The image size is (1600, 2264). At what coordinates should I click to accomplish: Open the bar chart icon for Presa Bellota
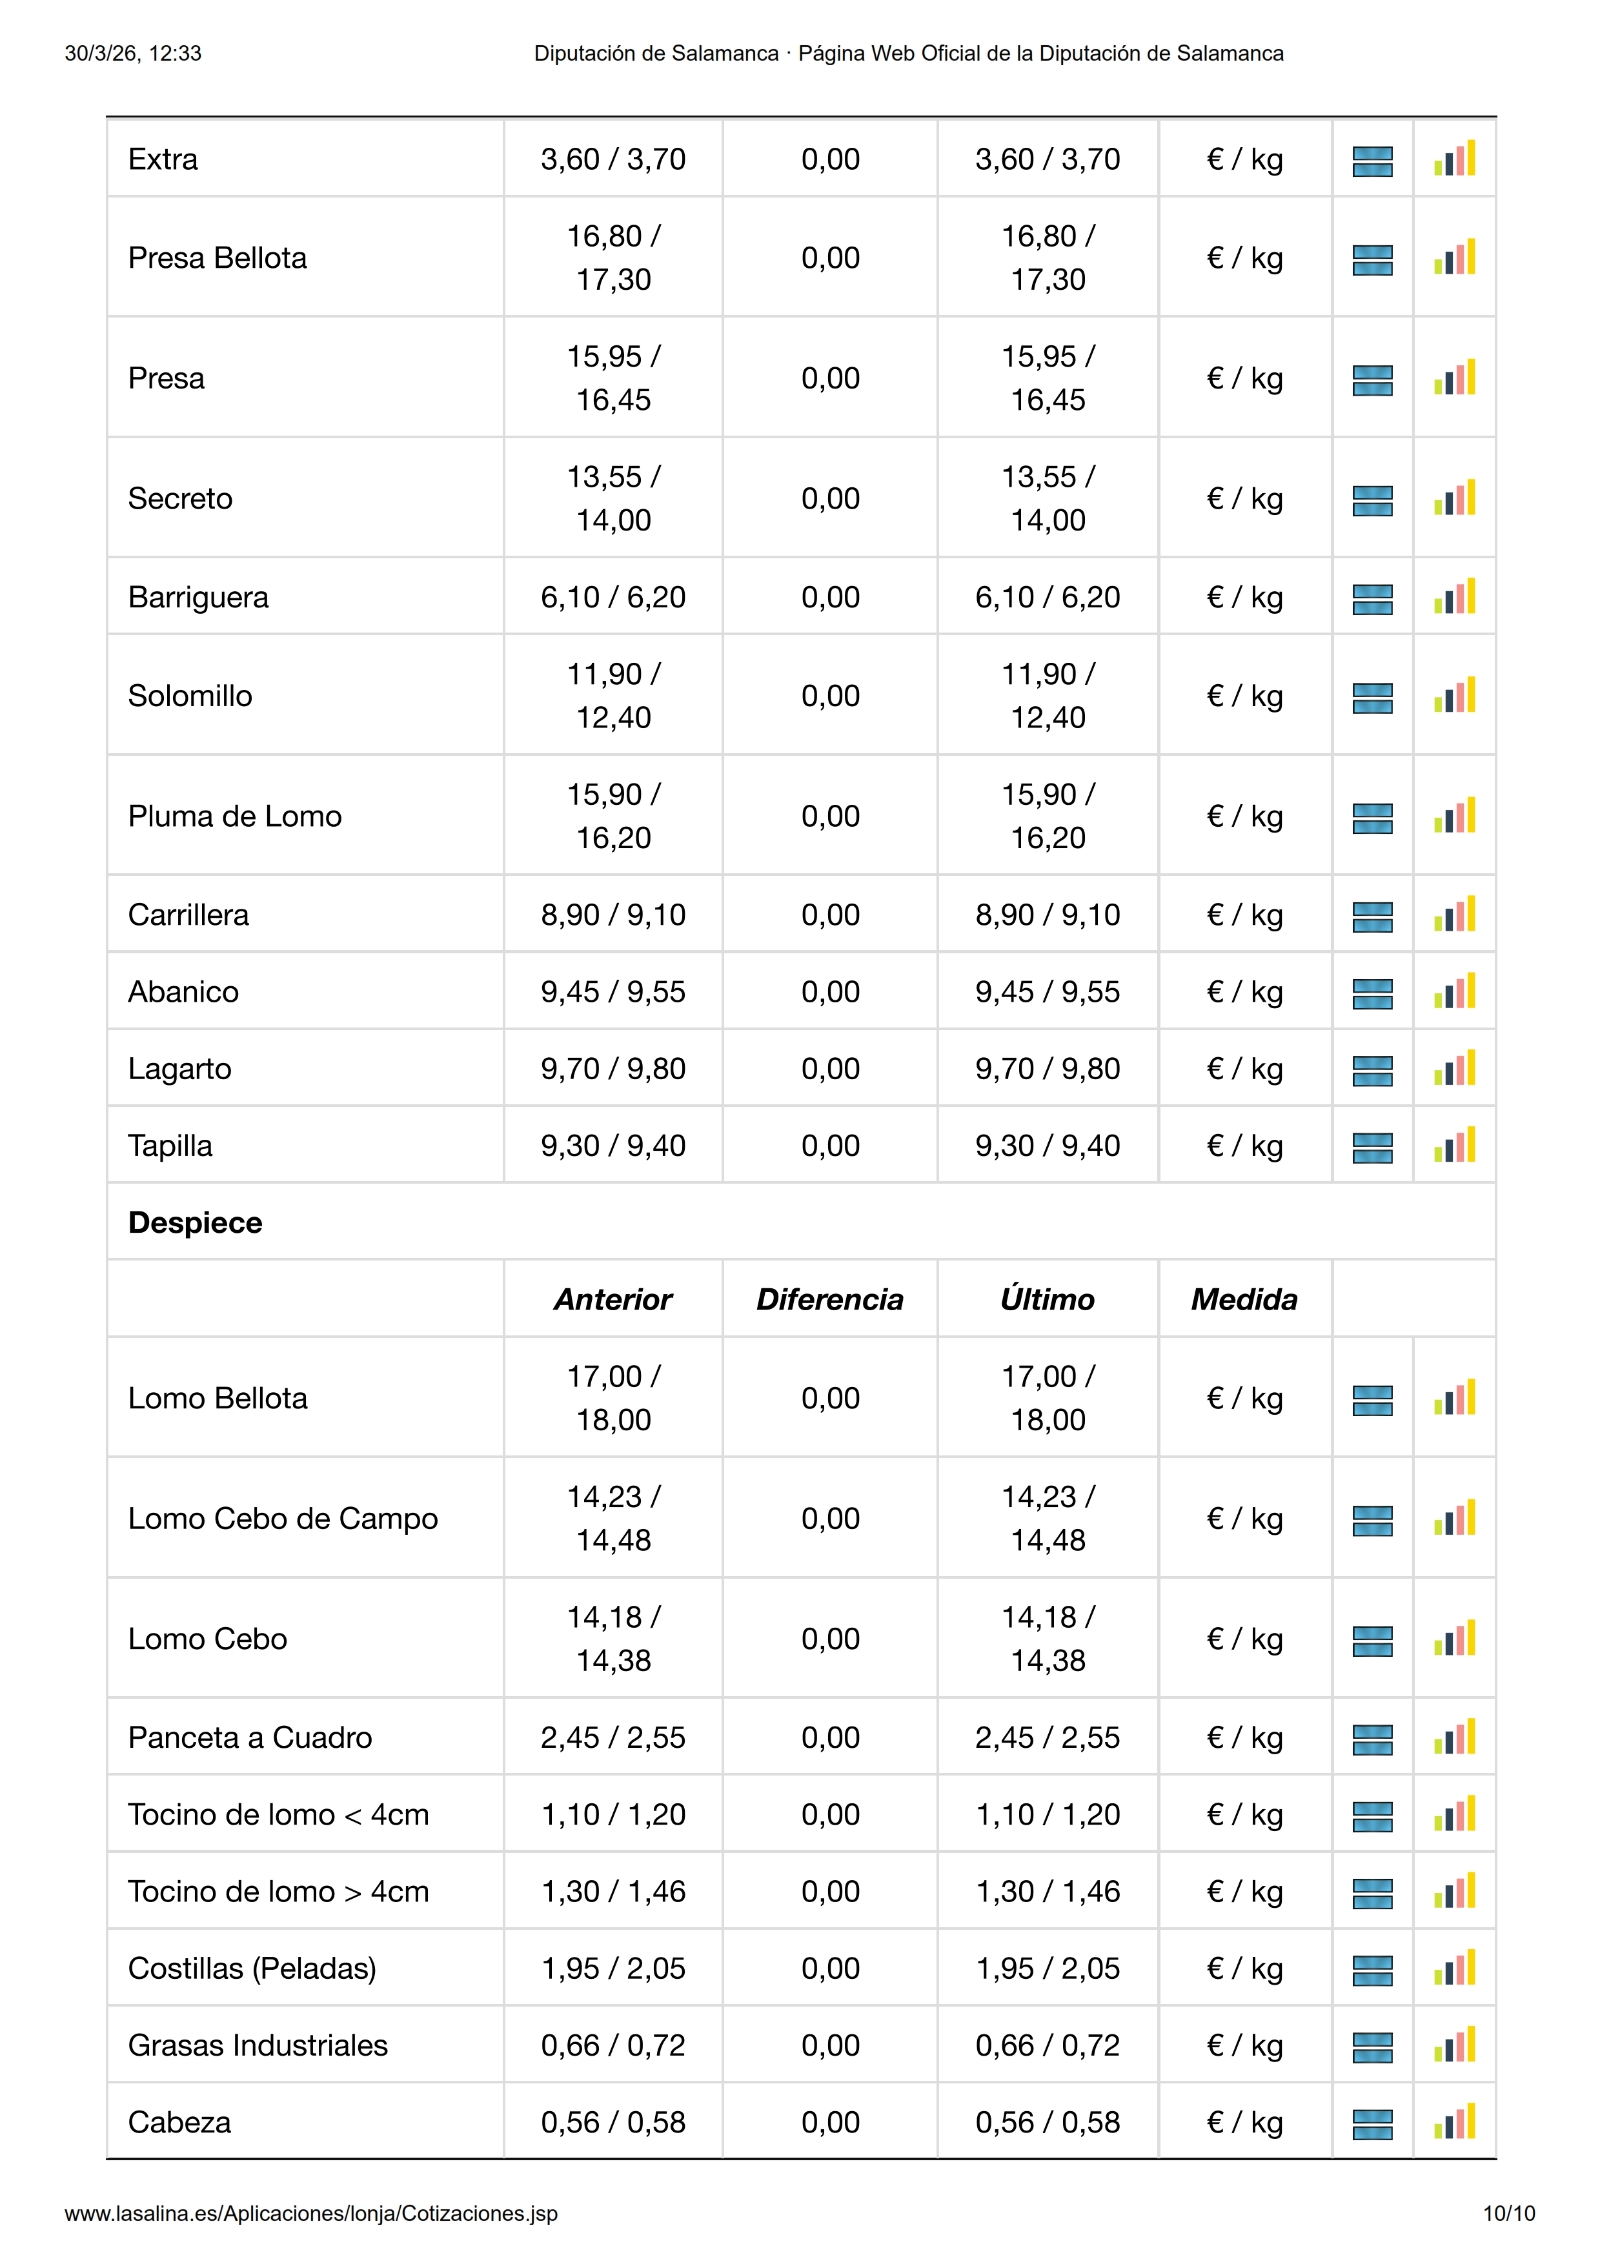(1454, 258)
